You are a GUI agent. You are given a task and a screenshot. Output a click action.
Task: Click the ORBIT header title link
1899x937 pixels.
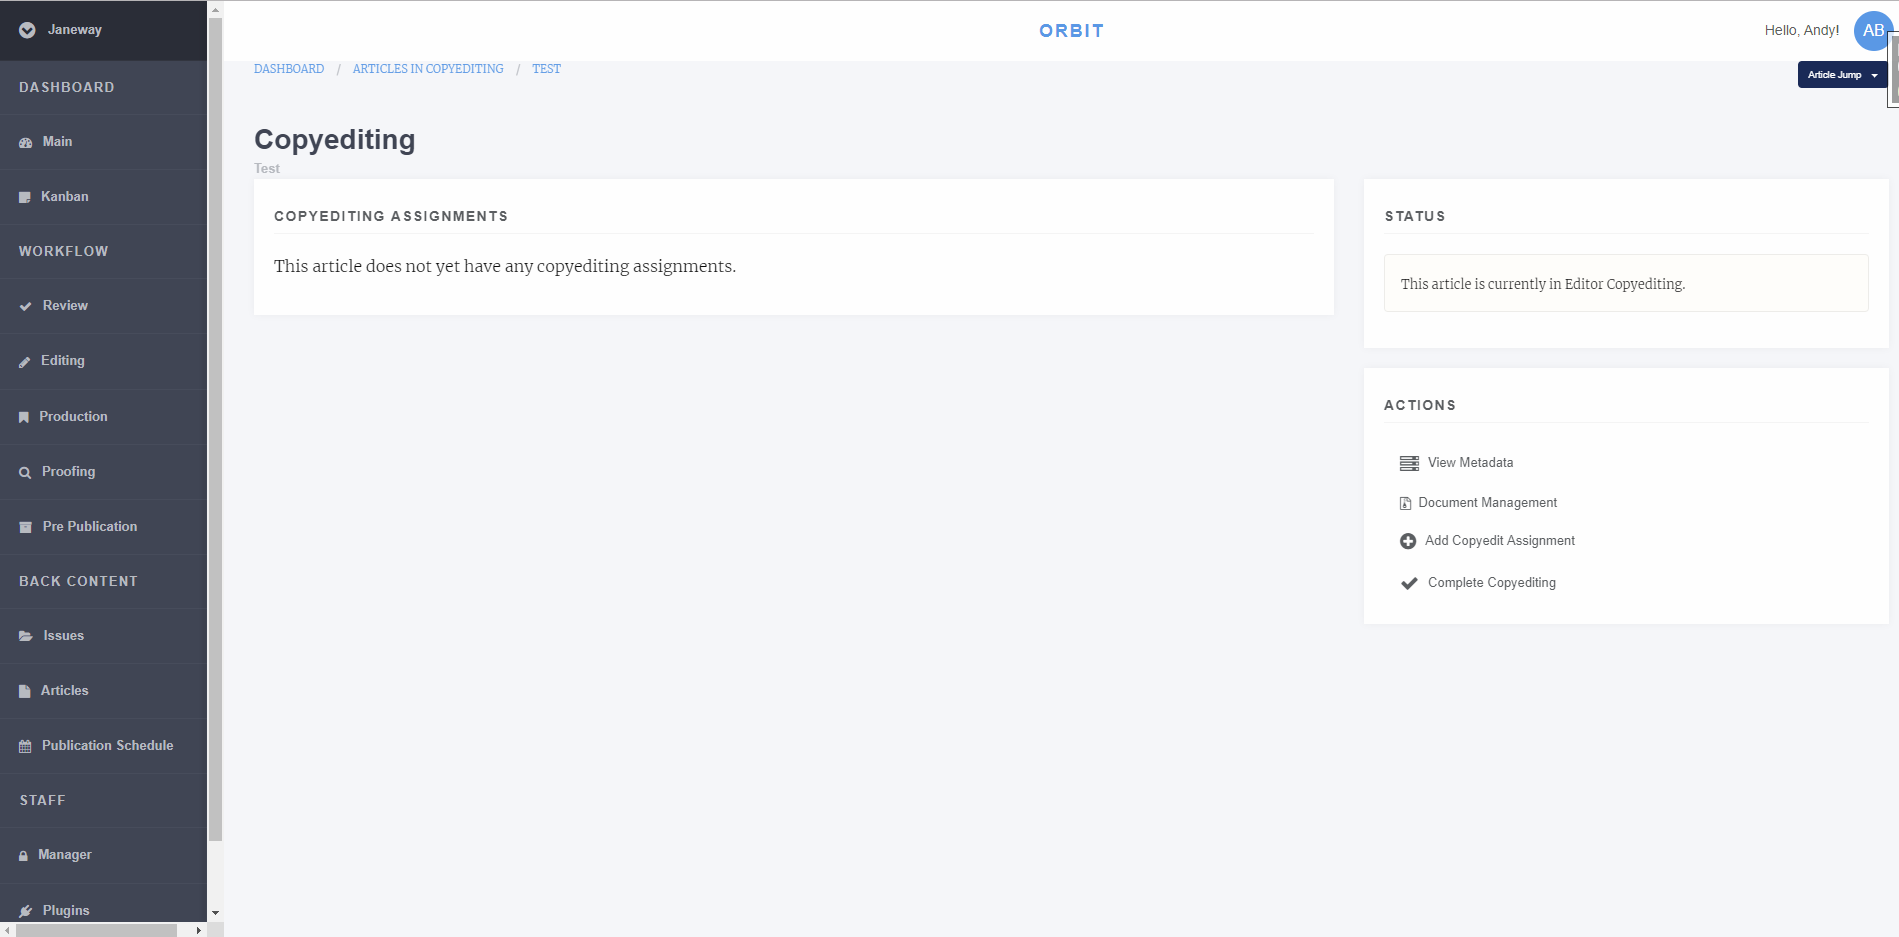tap(1071, 31)
